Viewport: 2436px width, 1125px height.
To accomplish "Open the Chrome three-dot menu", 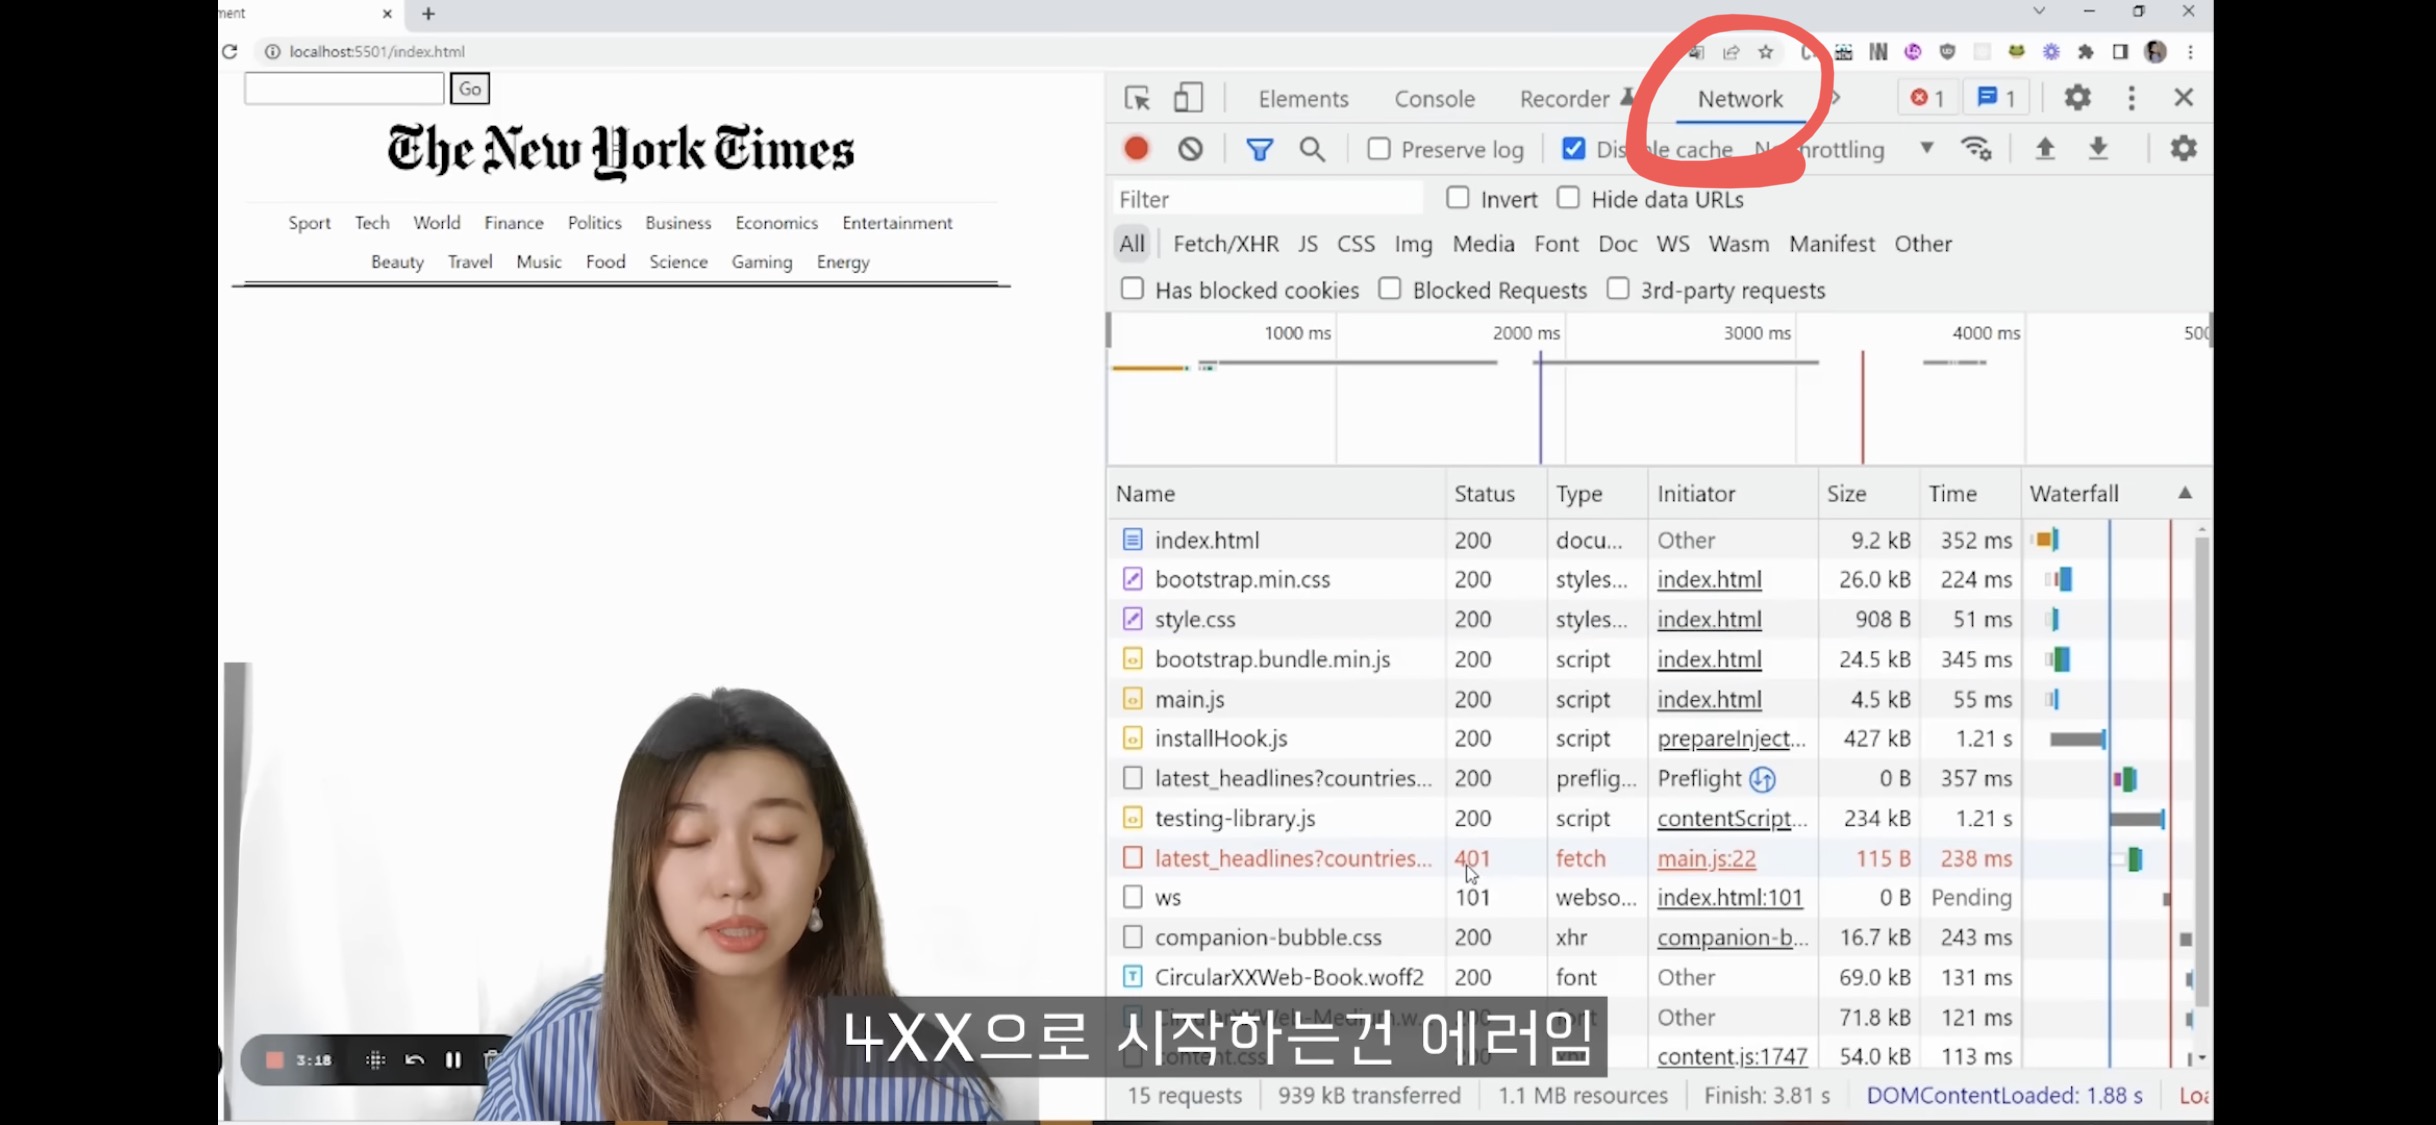I will [x=2190, y=52].
